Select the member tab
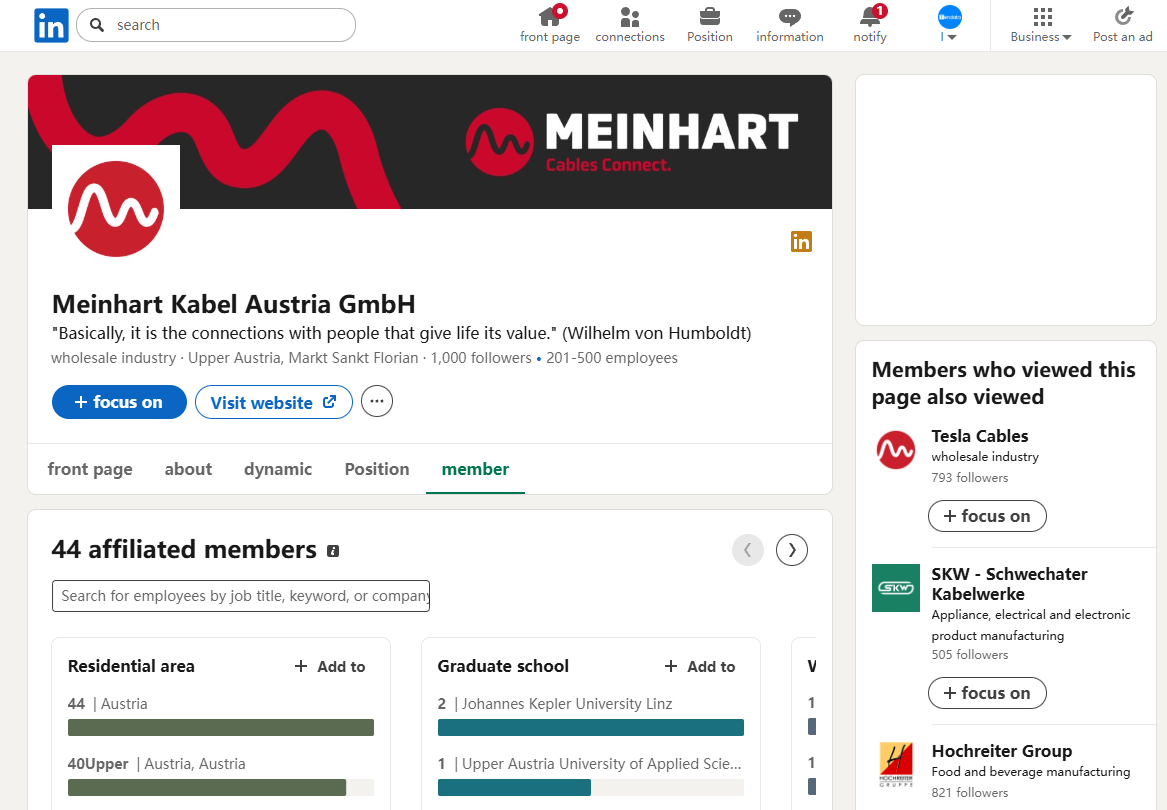Image resolution: width=1167 pixels, height=810 pixels. pyautogui.click(x=475, y=469)
